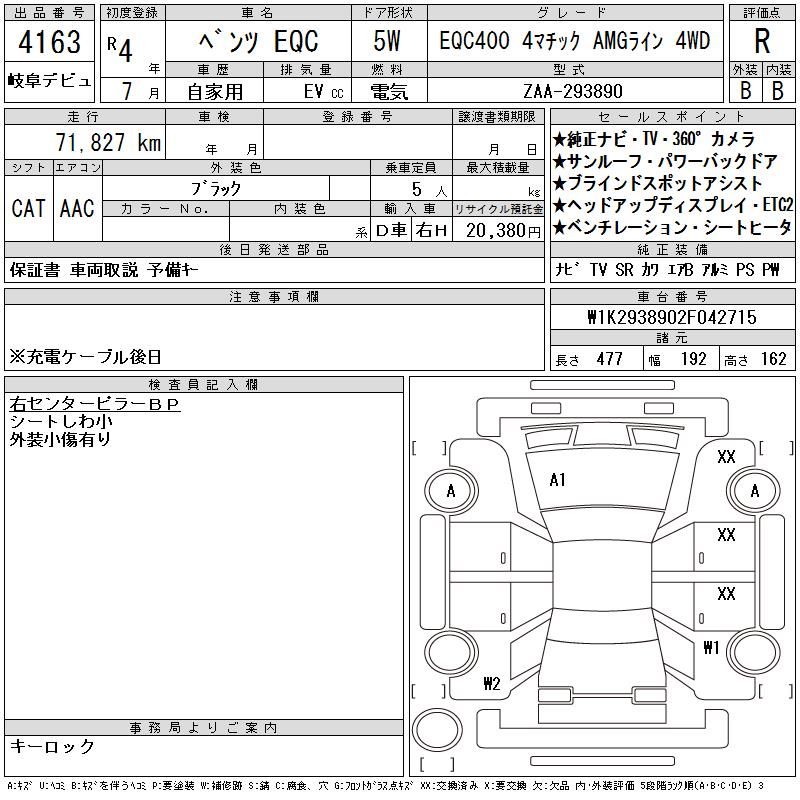Viewport: 800px width, 800px height.
Task: Click the model code ZAA-293890
Action: (x=573, y=91)
